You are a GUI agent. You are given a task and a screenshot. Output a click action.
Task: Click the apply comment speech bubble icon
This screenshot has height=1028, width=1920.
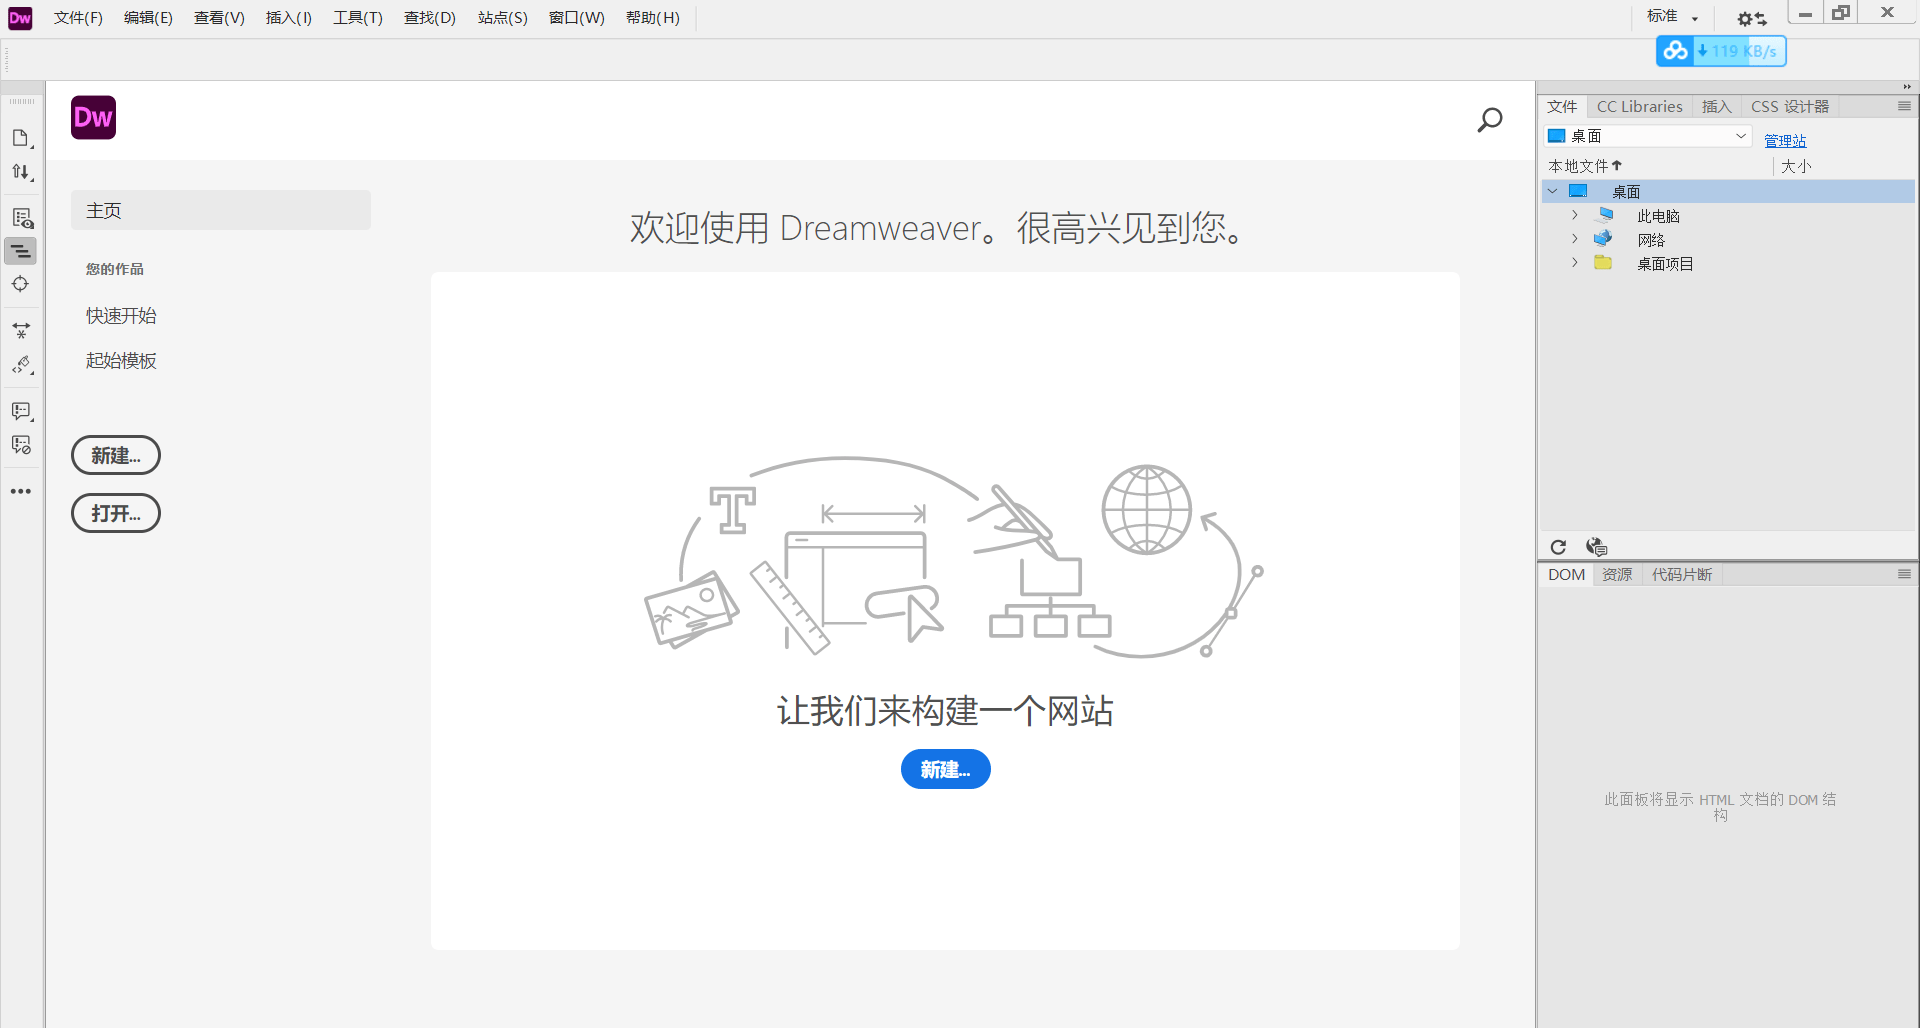pos(21,411)
